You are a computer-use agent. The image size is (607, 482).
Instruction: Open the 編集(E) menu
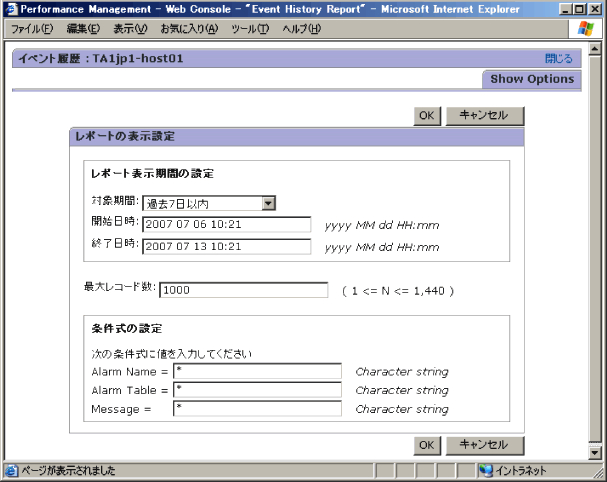83,29
